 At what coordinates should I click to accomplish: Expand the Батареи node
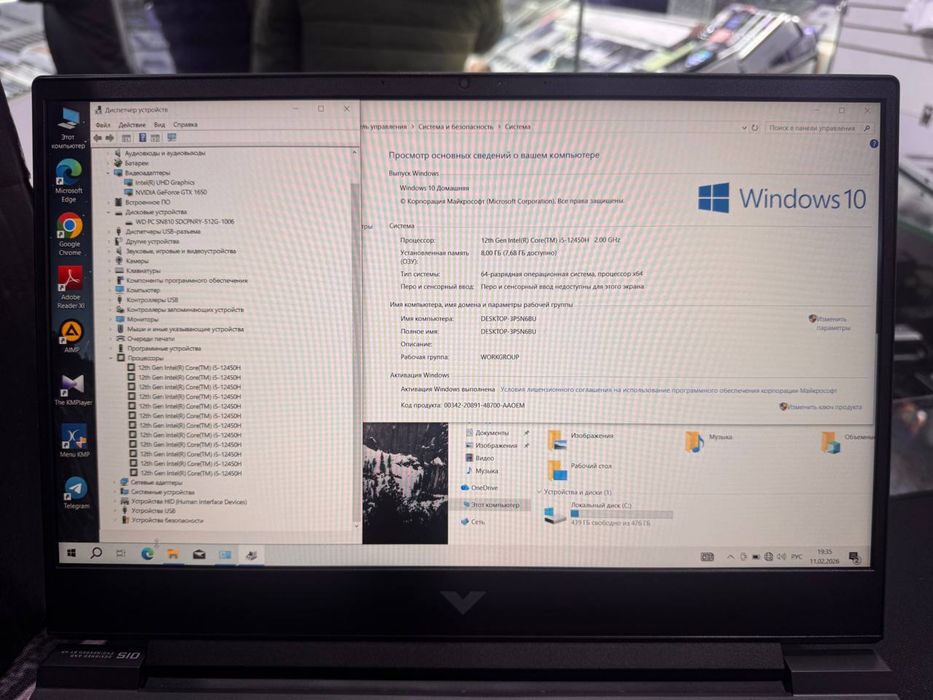[x=109, y=162]
